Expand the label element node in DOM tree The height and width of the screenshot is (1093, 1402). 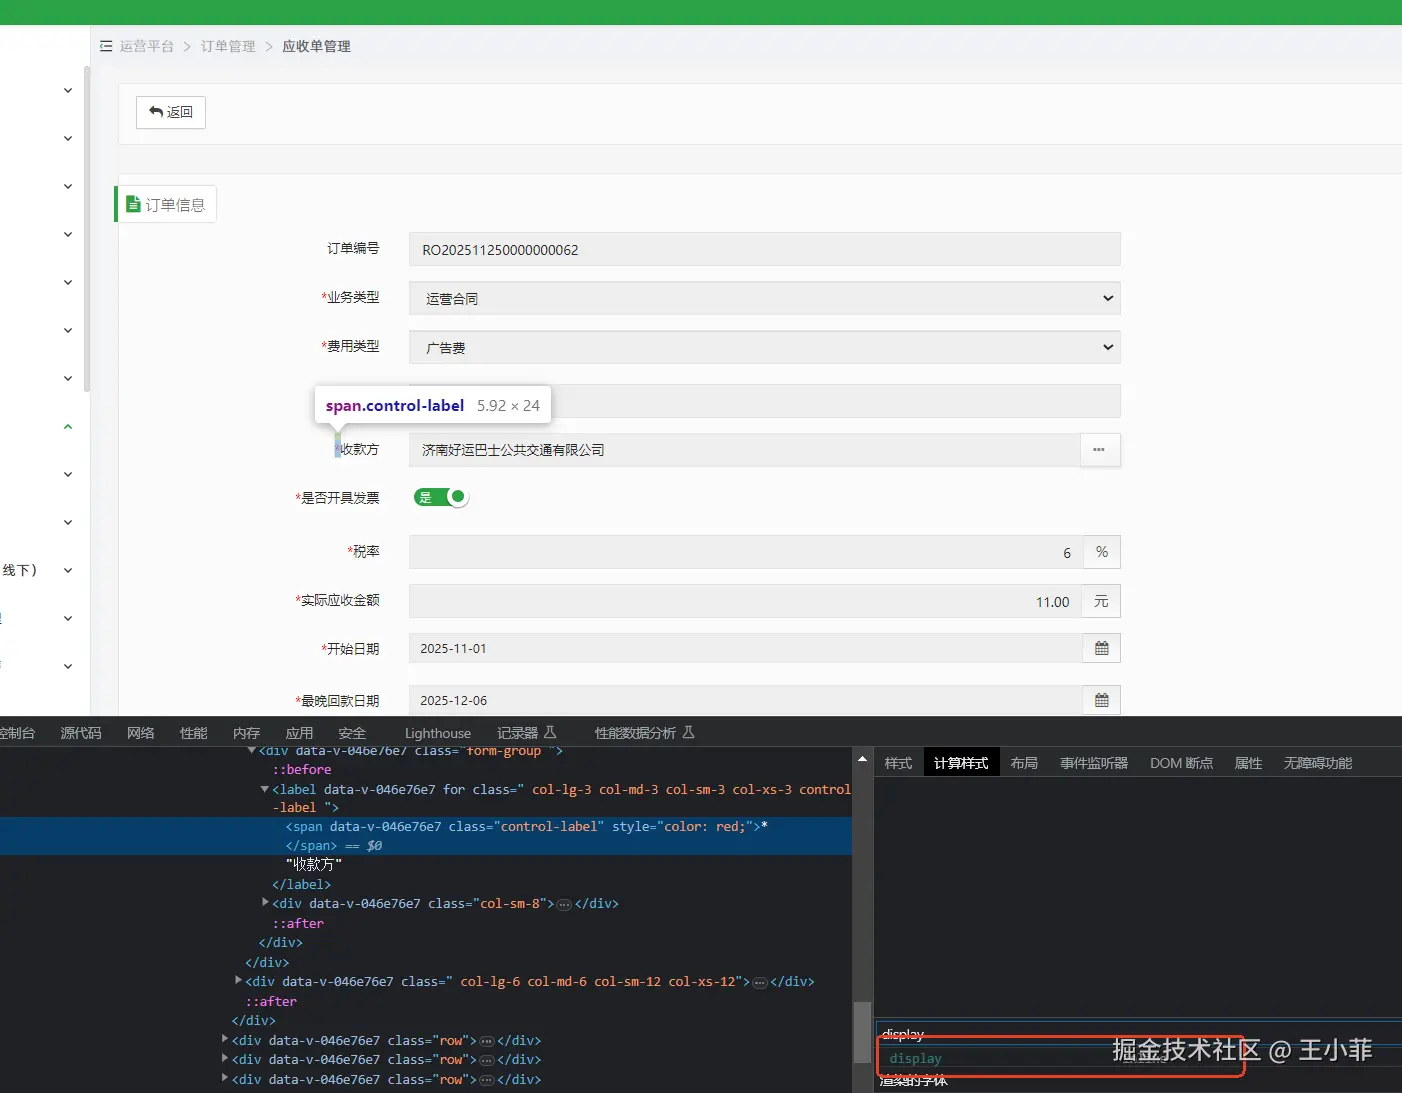coord(265,789)
